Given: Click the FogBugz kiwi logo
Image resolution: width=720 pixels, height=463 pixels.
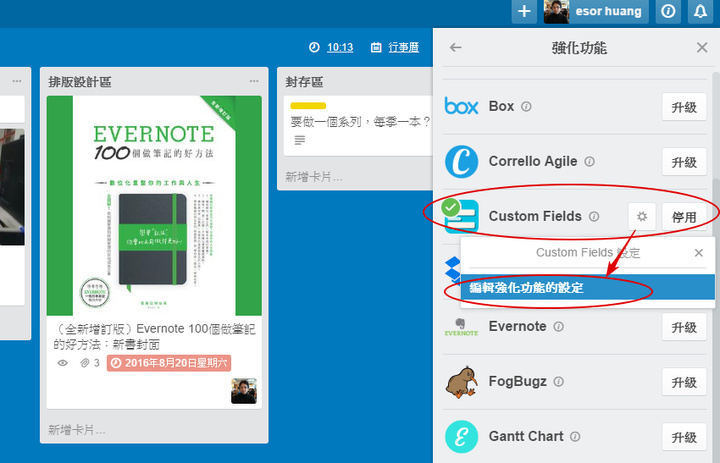Looking at the screenshot, I should click(462, 382).
